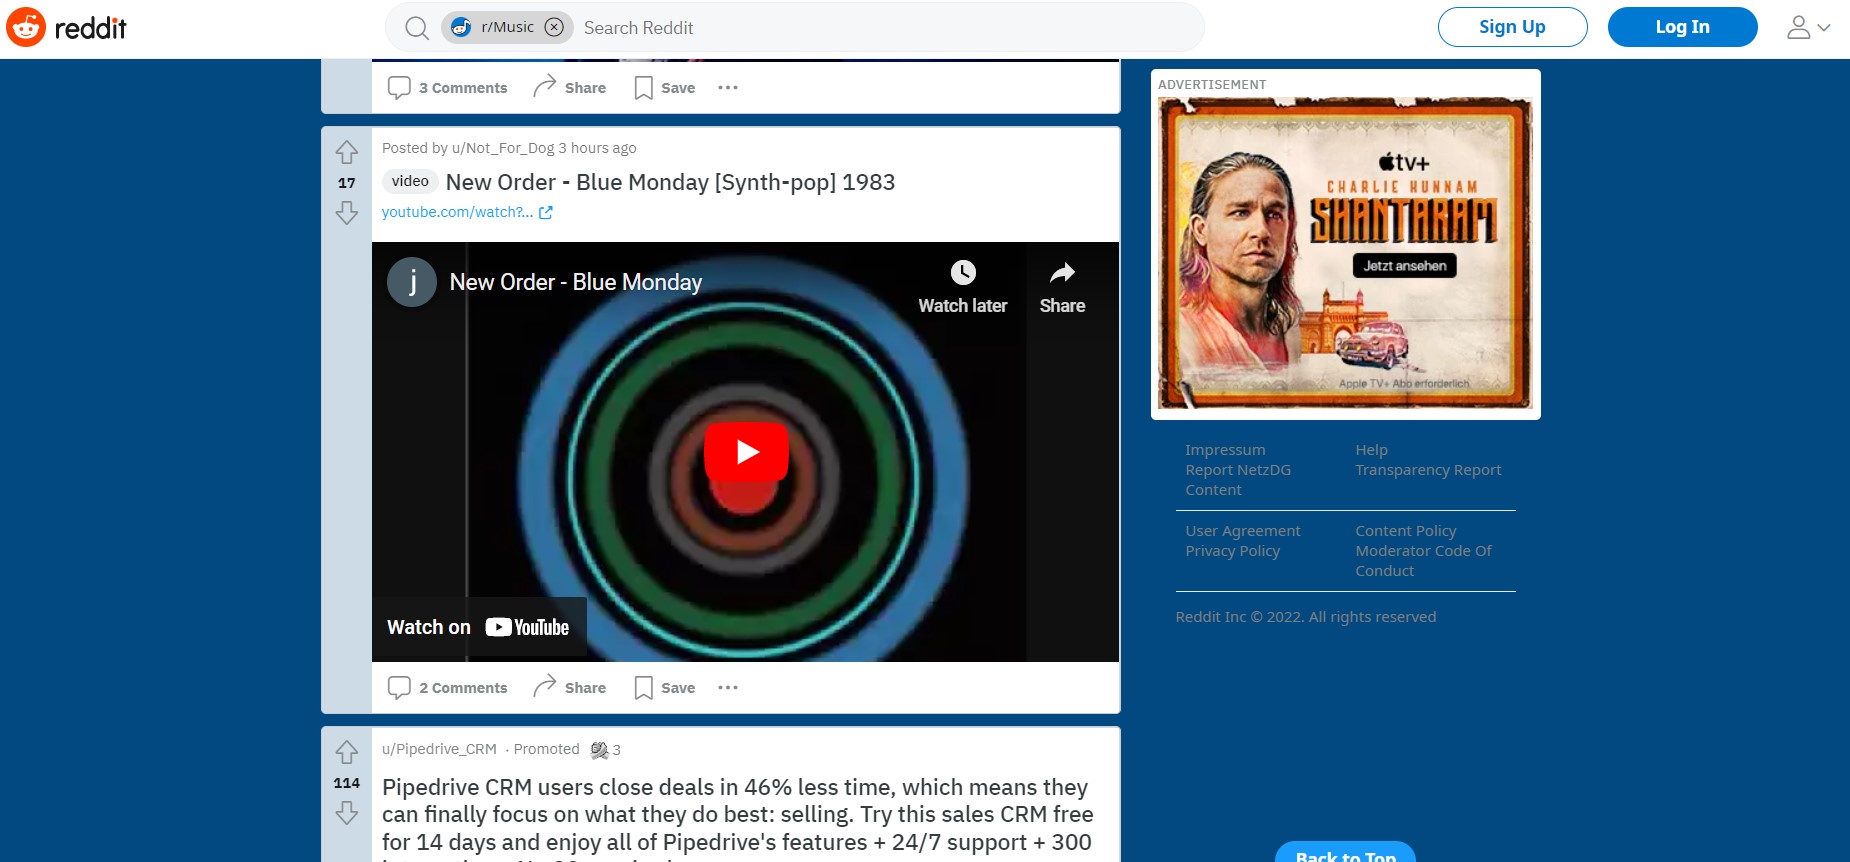
Task: Click the 'Reddit Inc © 2022. All rights reserved' text
Action: coord(1305,617)
